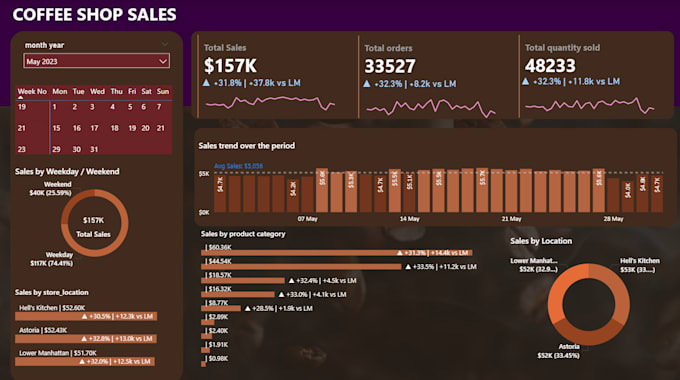Viewport: 680px width, 380px height.
Task: Click the 21 May axis label
Action: tap(512, 219)
